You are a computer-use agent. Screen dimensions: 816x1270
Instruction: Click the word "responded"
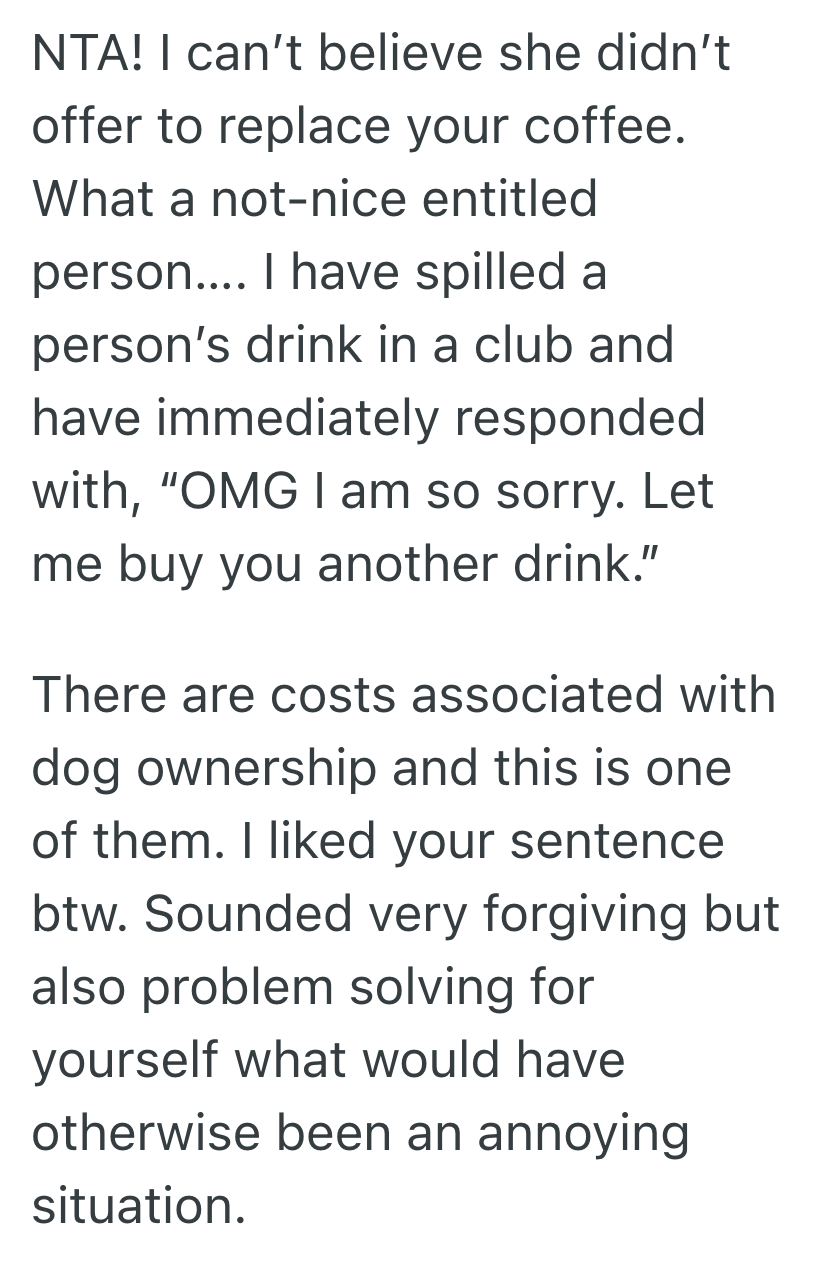click(580, 418)
